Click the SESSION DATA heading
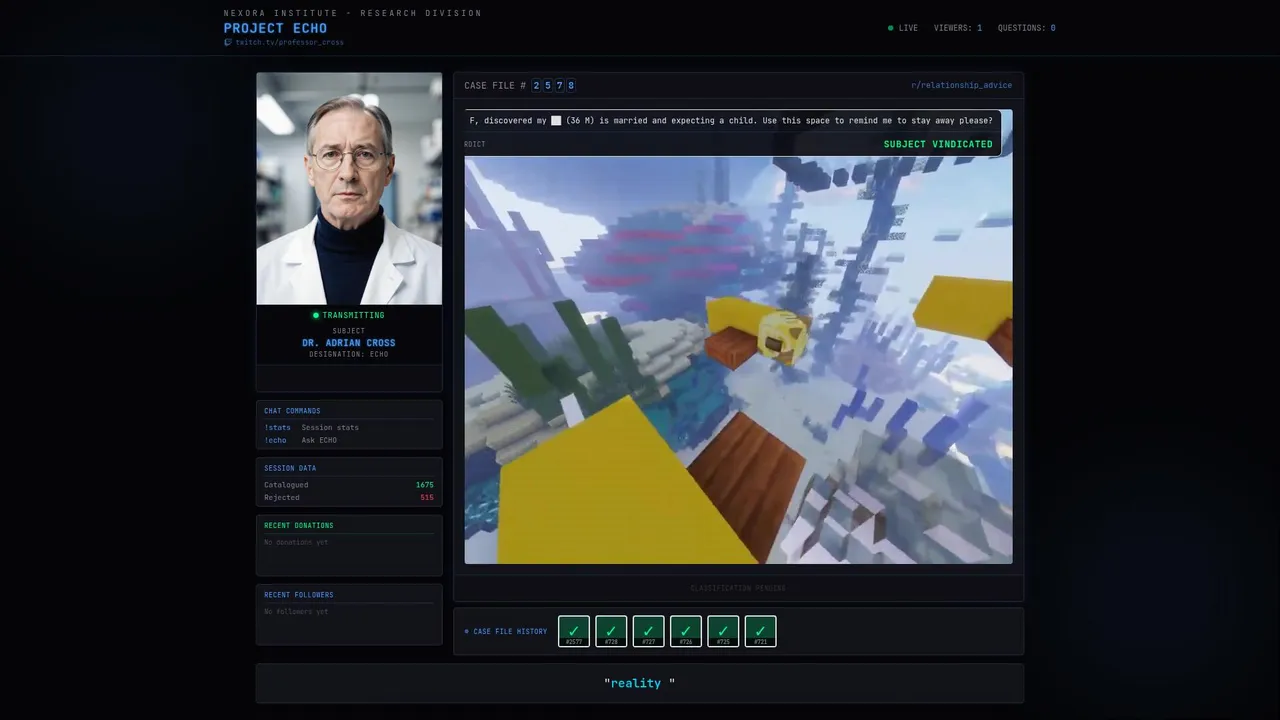Viewport: 1280px width, 720px height. 290,468
